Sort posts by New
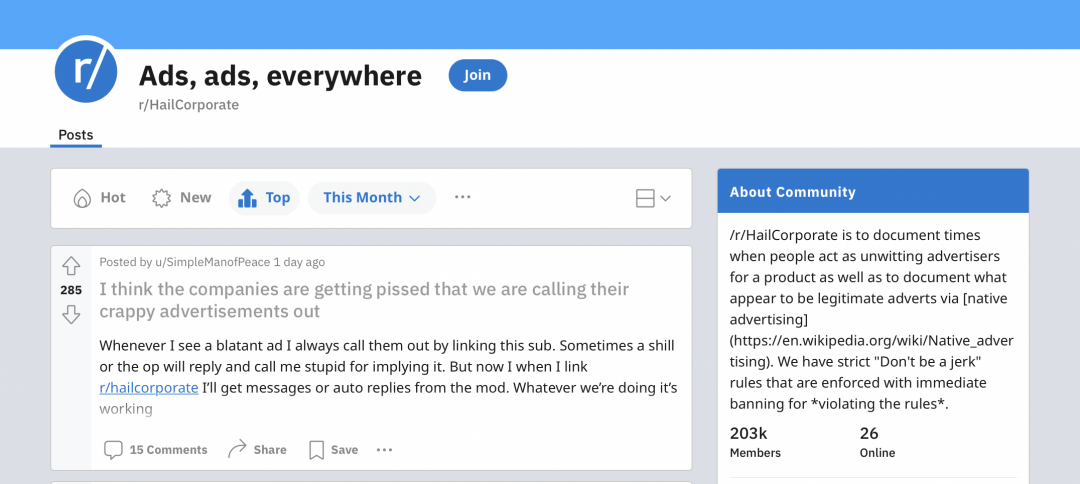The width and height of the screenshot is (1080, 484). click(x=182, y=198)
